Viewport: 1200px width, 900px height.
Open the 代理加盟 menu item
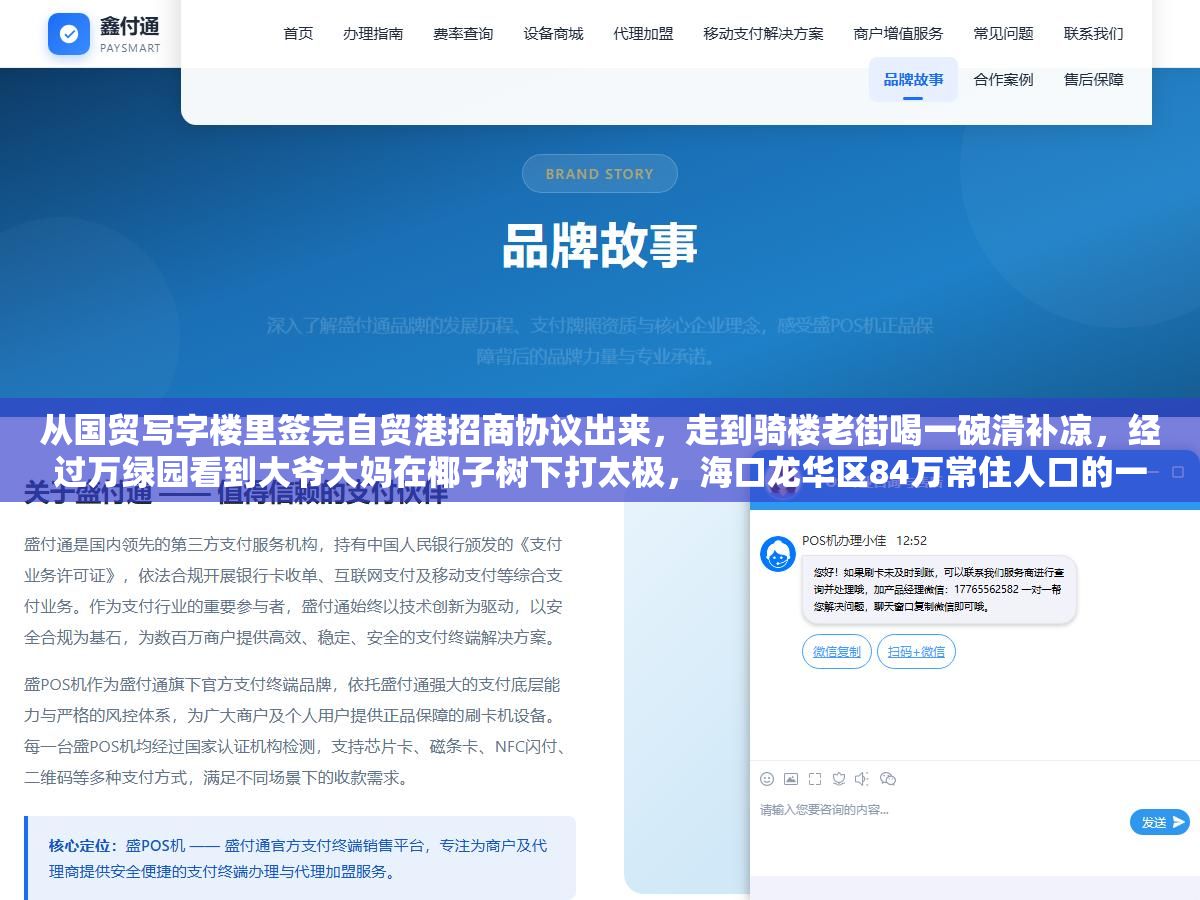pos(643,33)
